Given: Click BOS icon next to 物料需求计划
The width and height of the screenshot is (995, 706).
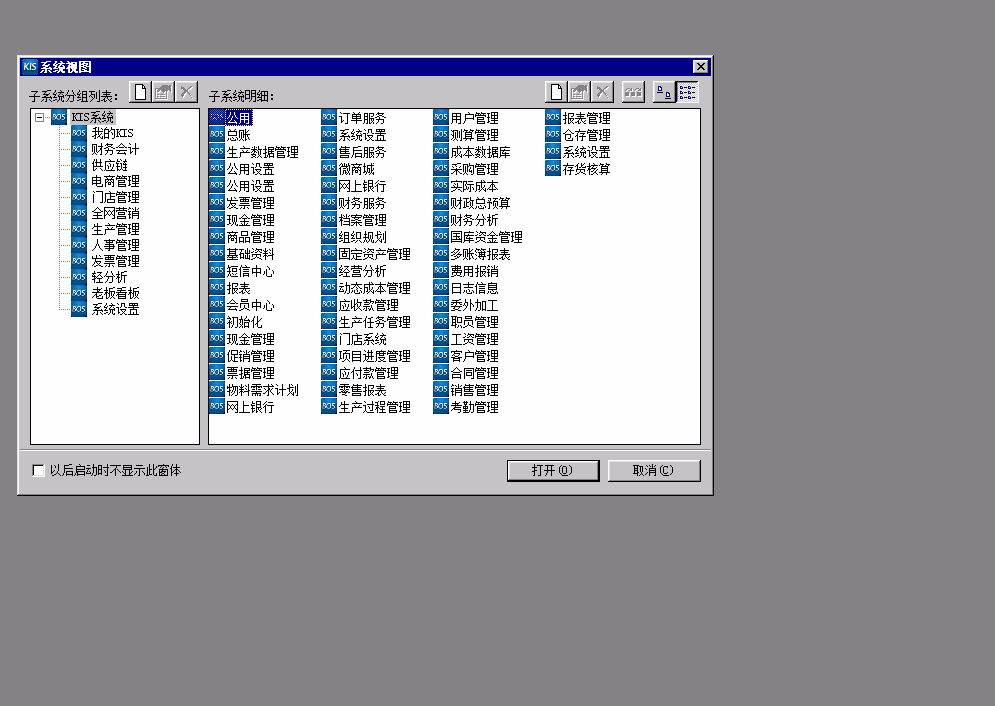Looking at the screenshot, I should 217,389.
